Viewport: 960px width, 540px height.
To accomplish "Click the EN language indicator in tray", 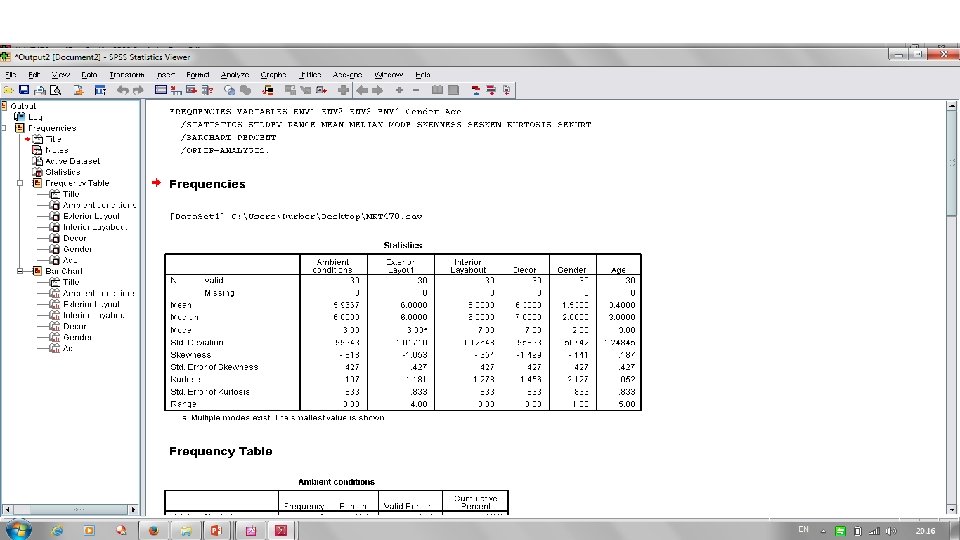I will 803,530.
